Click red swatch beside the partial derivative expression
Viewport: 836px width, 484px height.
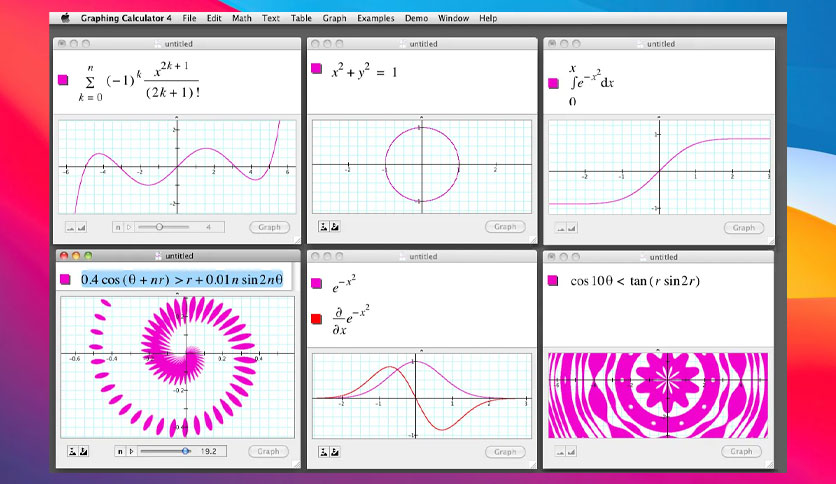coord(317,319)
